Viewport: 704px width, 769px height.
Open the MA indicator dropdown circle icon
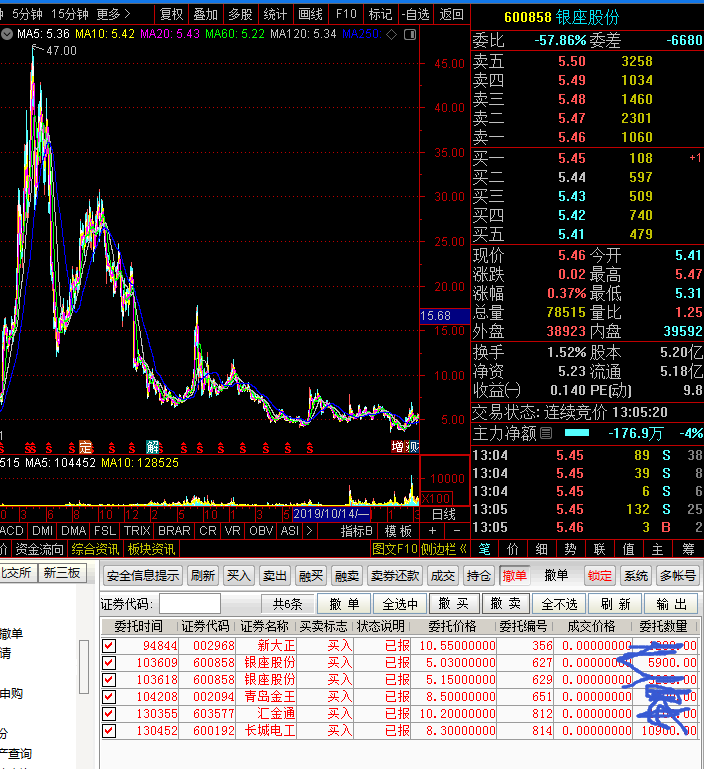(7, 34)
